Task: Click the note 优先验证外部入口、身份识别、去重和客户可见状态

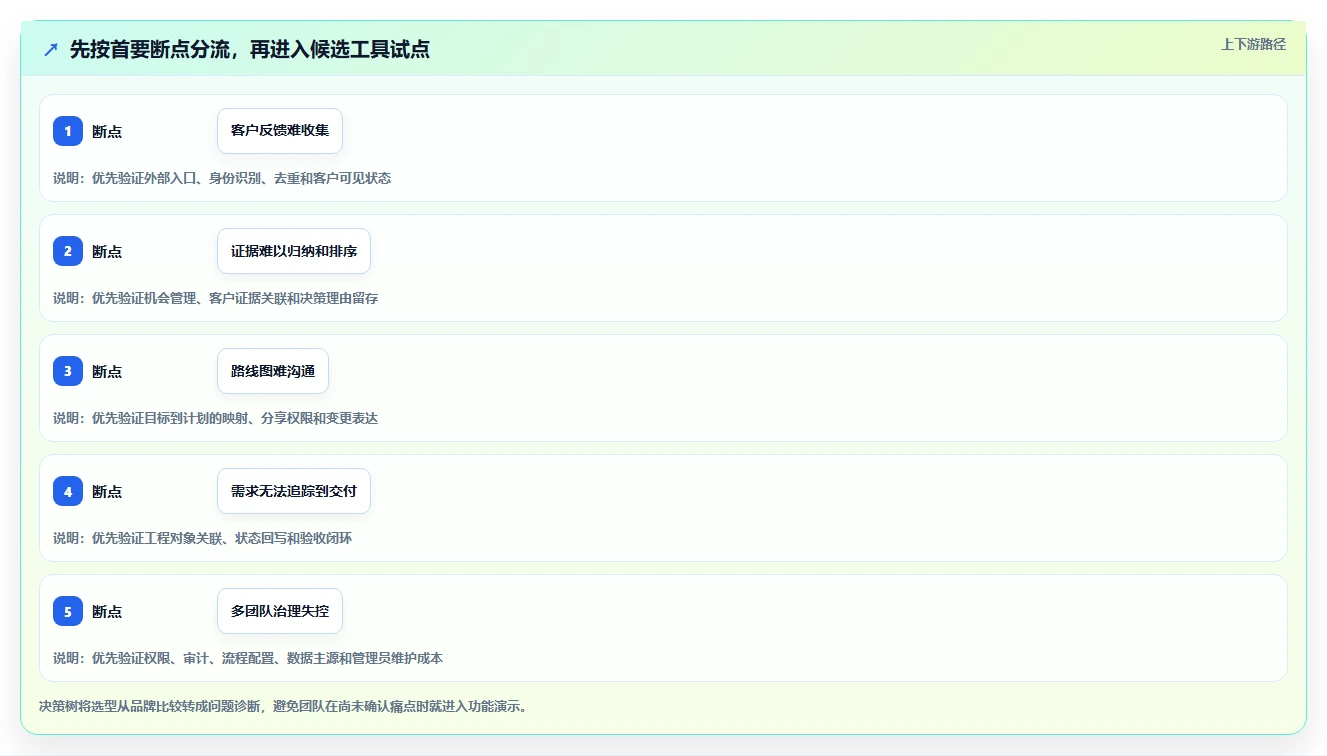Action: pyautogui.click(x=241, y=178)
